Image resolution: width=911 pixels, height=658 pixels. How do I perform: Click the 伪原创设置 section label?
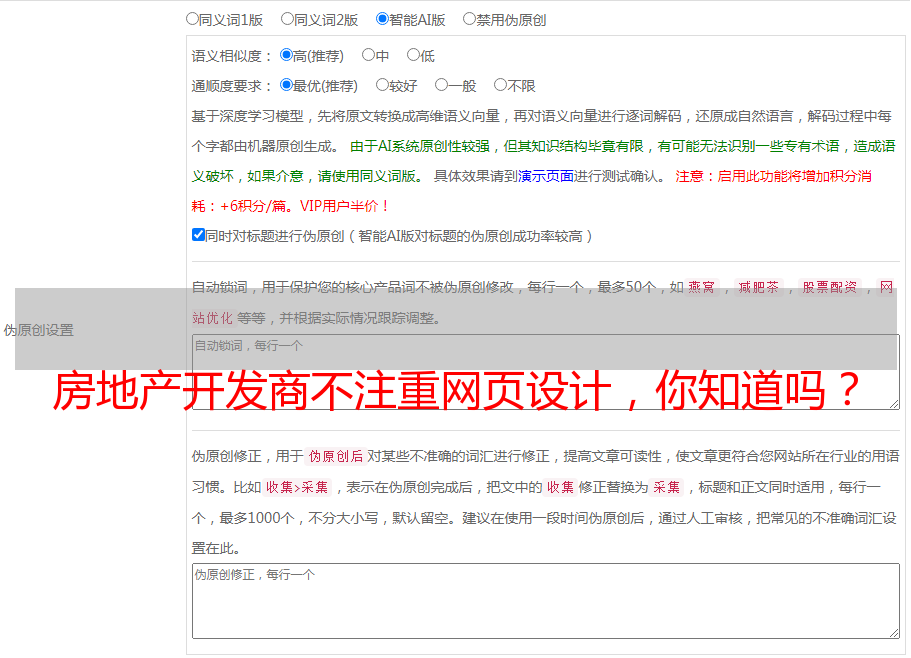coord(39,330)
